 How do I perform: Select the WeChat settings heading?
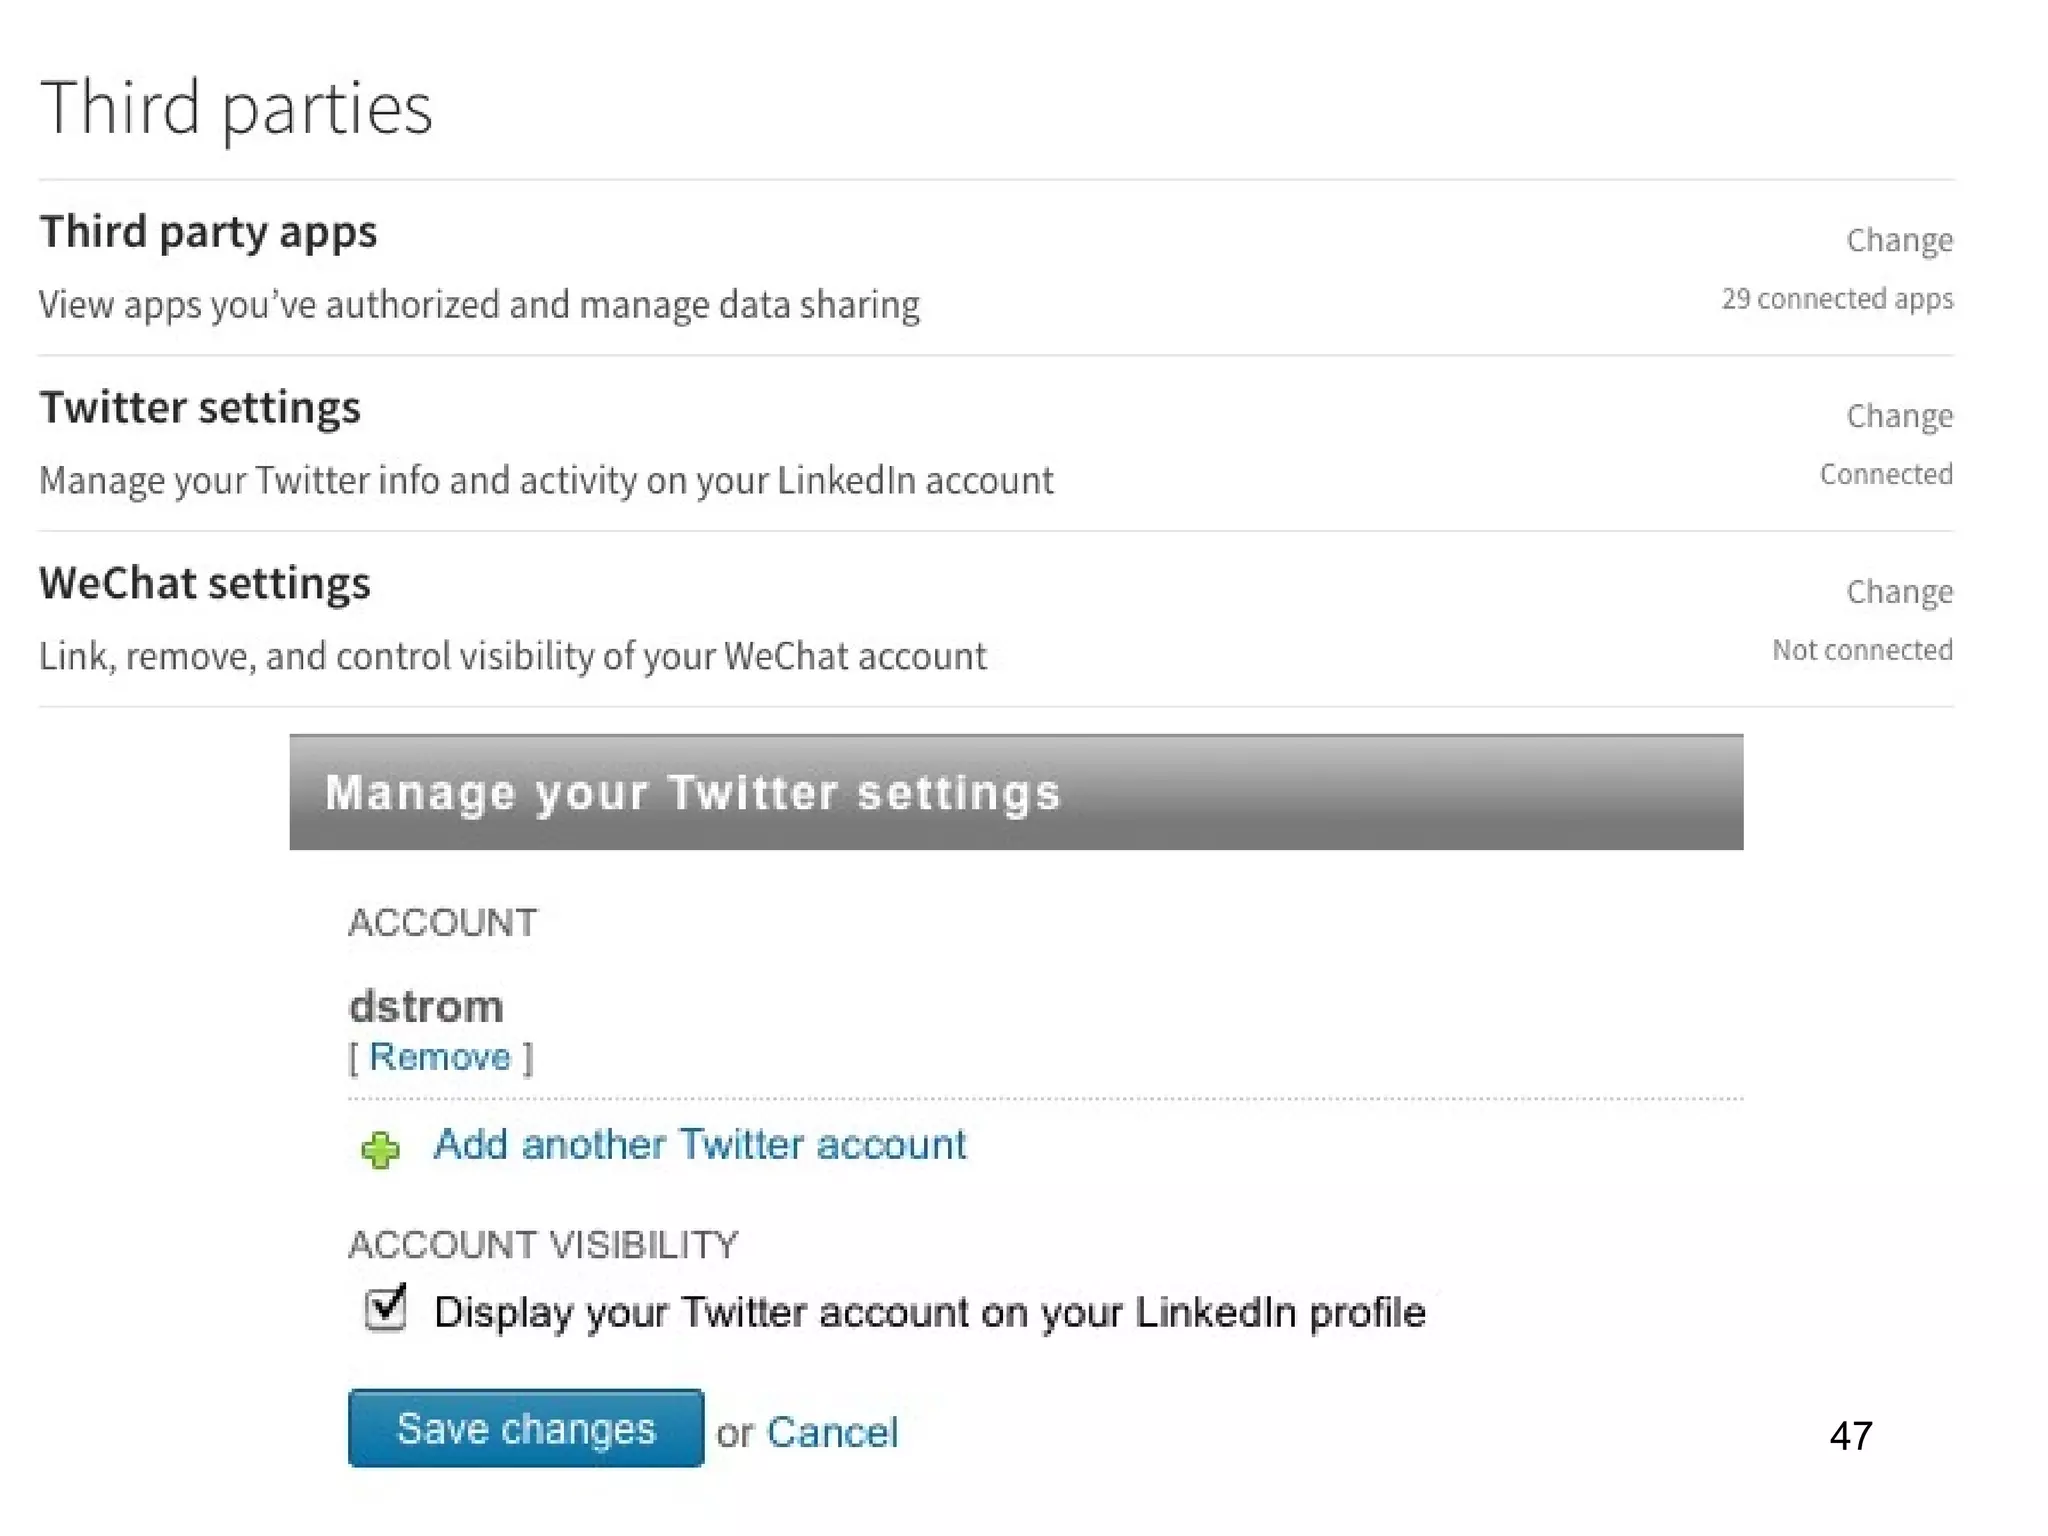click(x=205, y=584)
